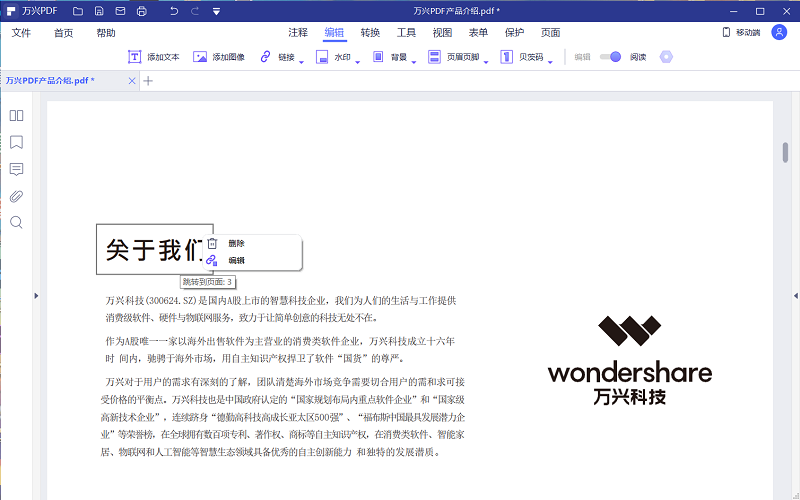
Task: Click the user account avatar icon
Action: 779,32
